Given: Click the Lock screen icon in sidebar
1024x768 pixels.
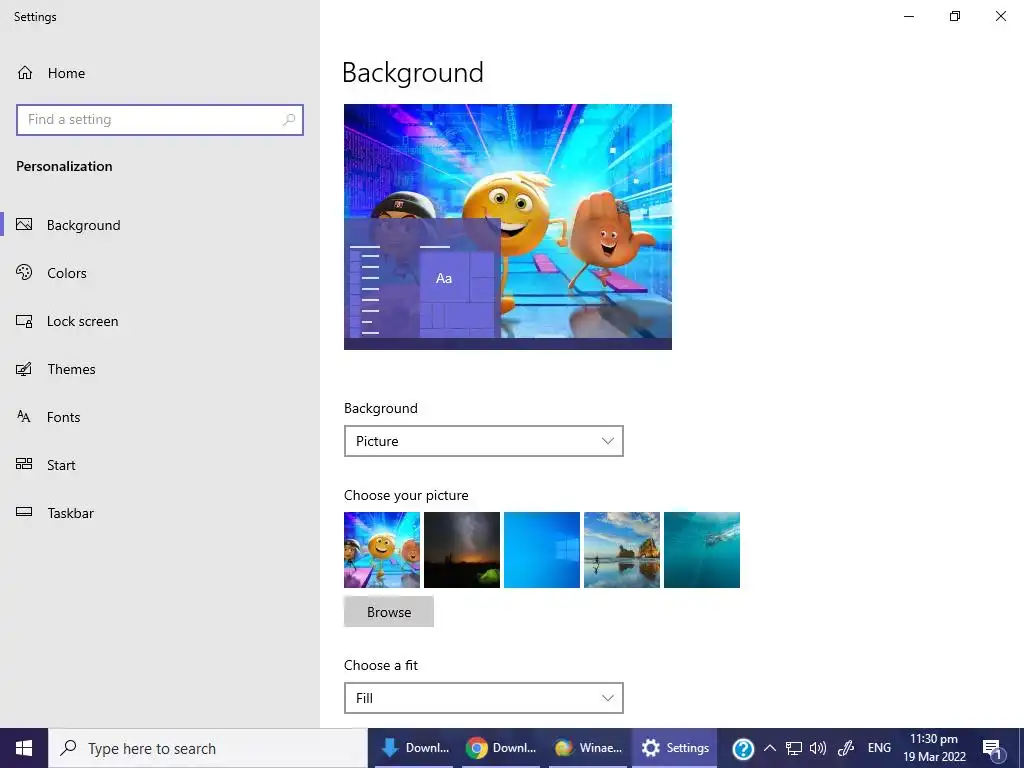Looking at the screenshot, I should [24, 321].
